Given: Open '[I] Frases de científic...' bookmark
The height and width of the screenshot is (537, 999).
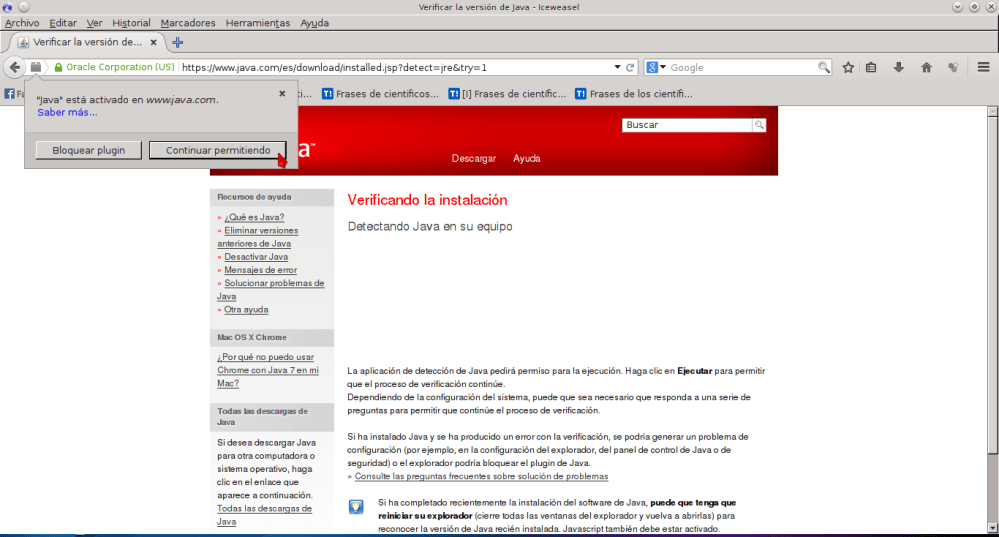Looking at the screenshot, I should pos(507,94).
